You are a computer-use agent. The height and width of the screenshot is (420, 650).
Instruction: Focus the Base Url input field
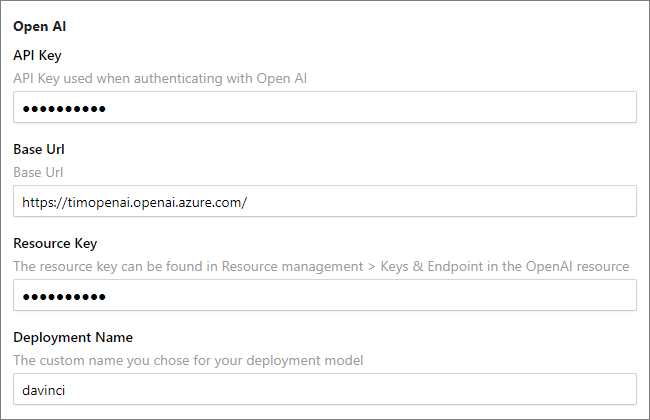pyautogui.click(x=325, y=201)
